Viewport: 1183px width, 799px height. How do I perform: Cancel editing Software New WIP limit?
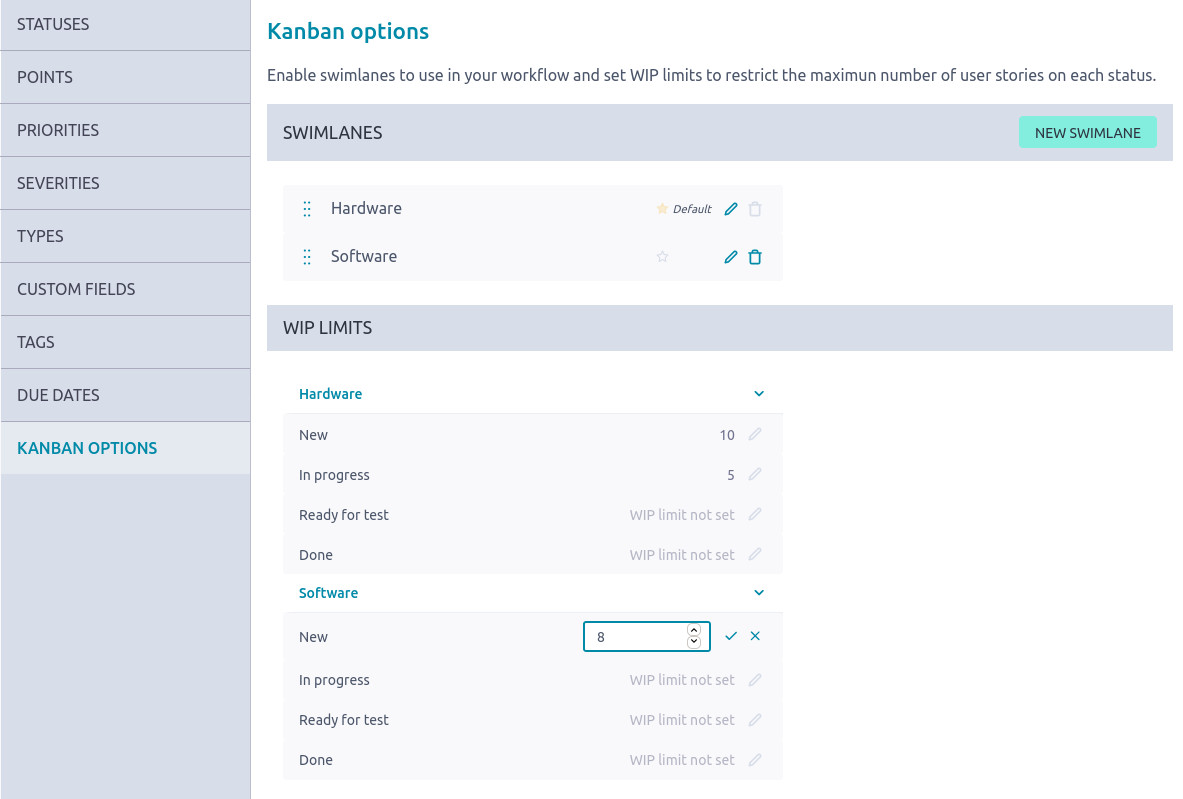click(755, 636)
